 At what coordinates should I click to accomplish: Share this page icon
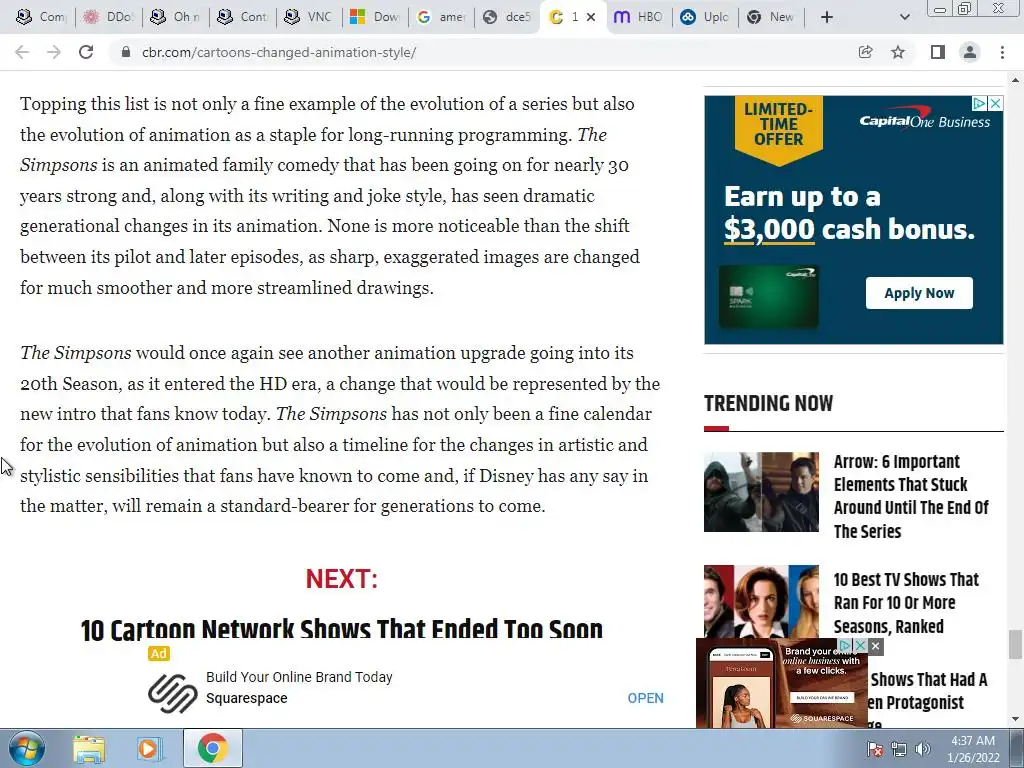866,52
